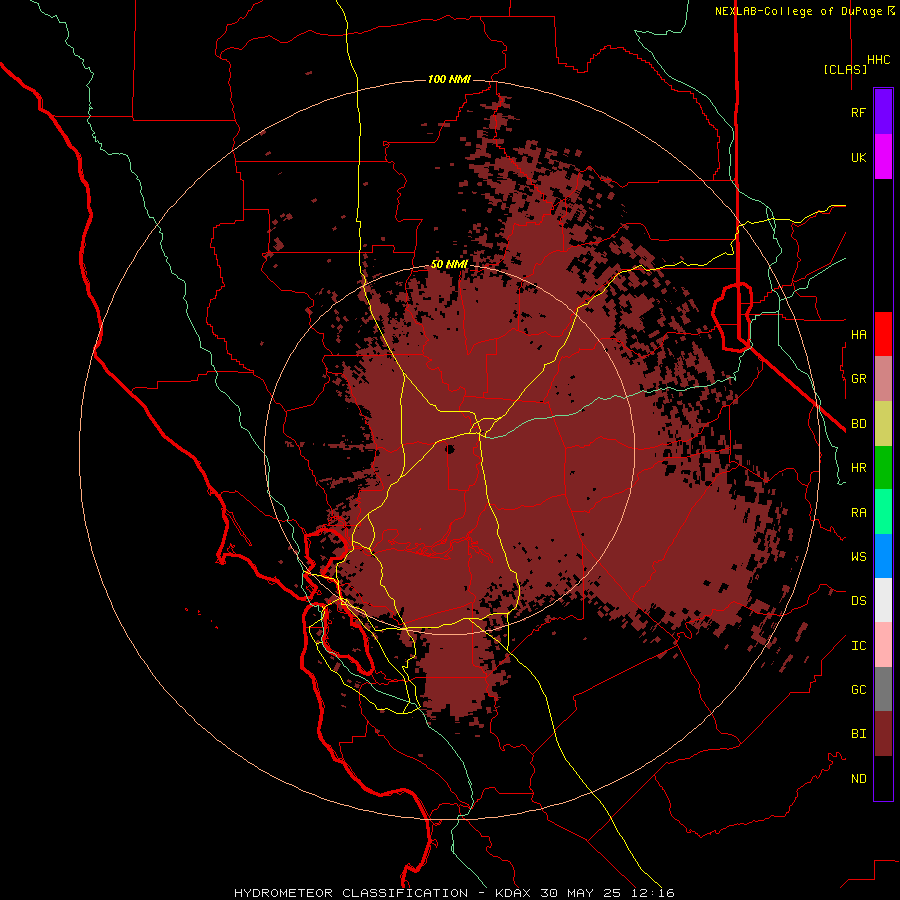Click the Hydrometeor Classification KDAX title
Screen dimensions: 900x900
point(454,893)
